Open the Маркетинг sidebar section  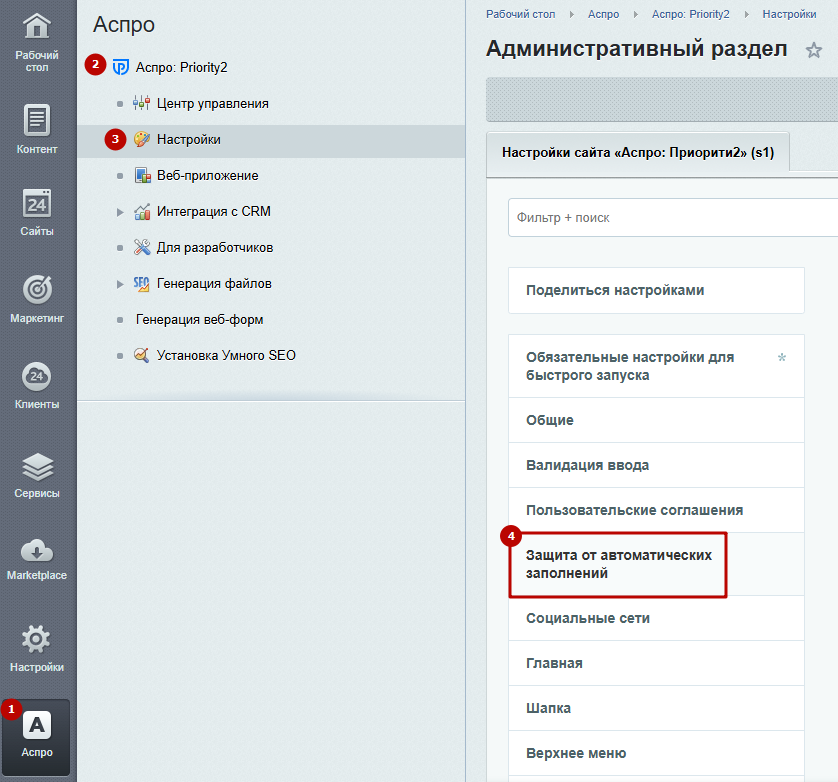point(37,299)
